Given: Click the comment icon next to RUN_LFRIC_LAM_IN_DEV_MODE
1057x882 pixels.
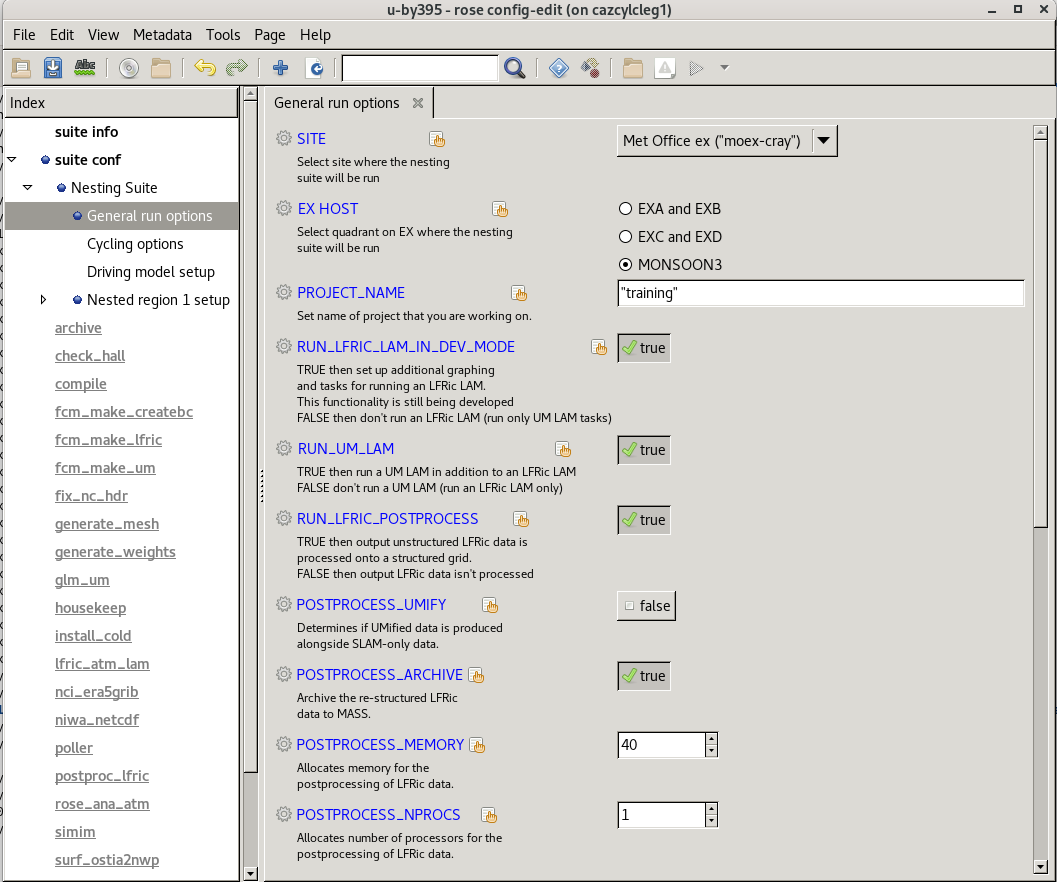Looking at the screenshot, I should (599, 347).
